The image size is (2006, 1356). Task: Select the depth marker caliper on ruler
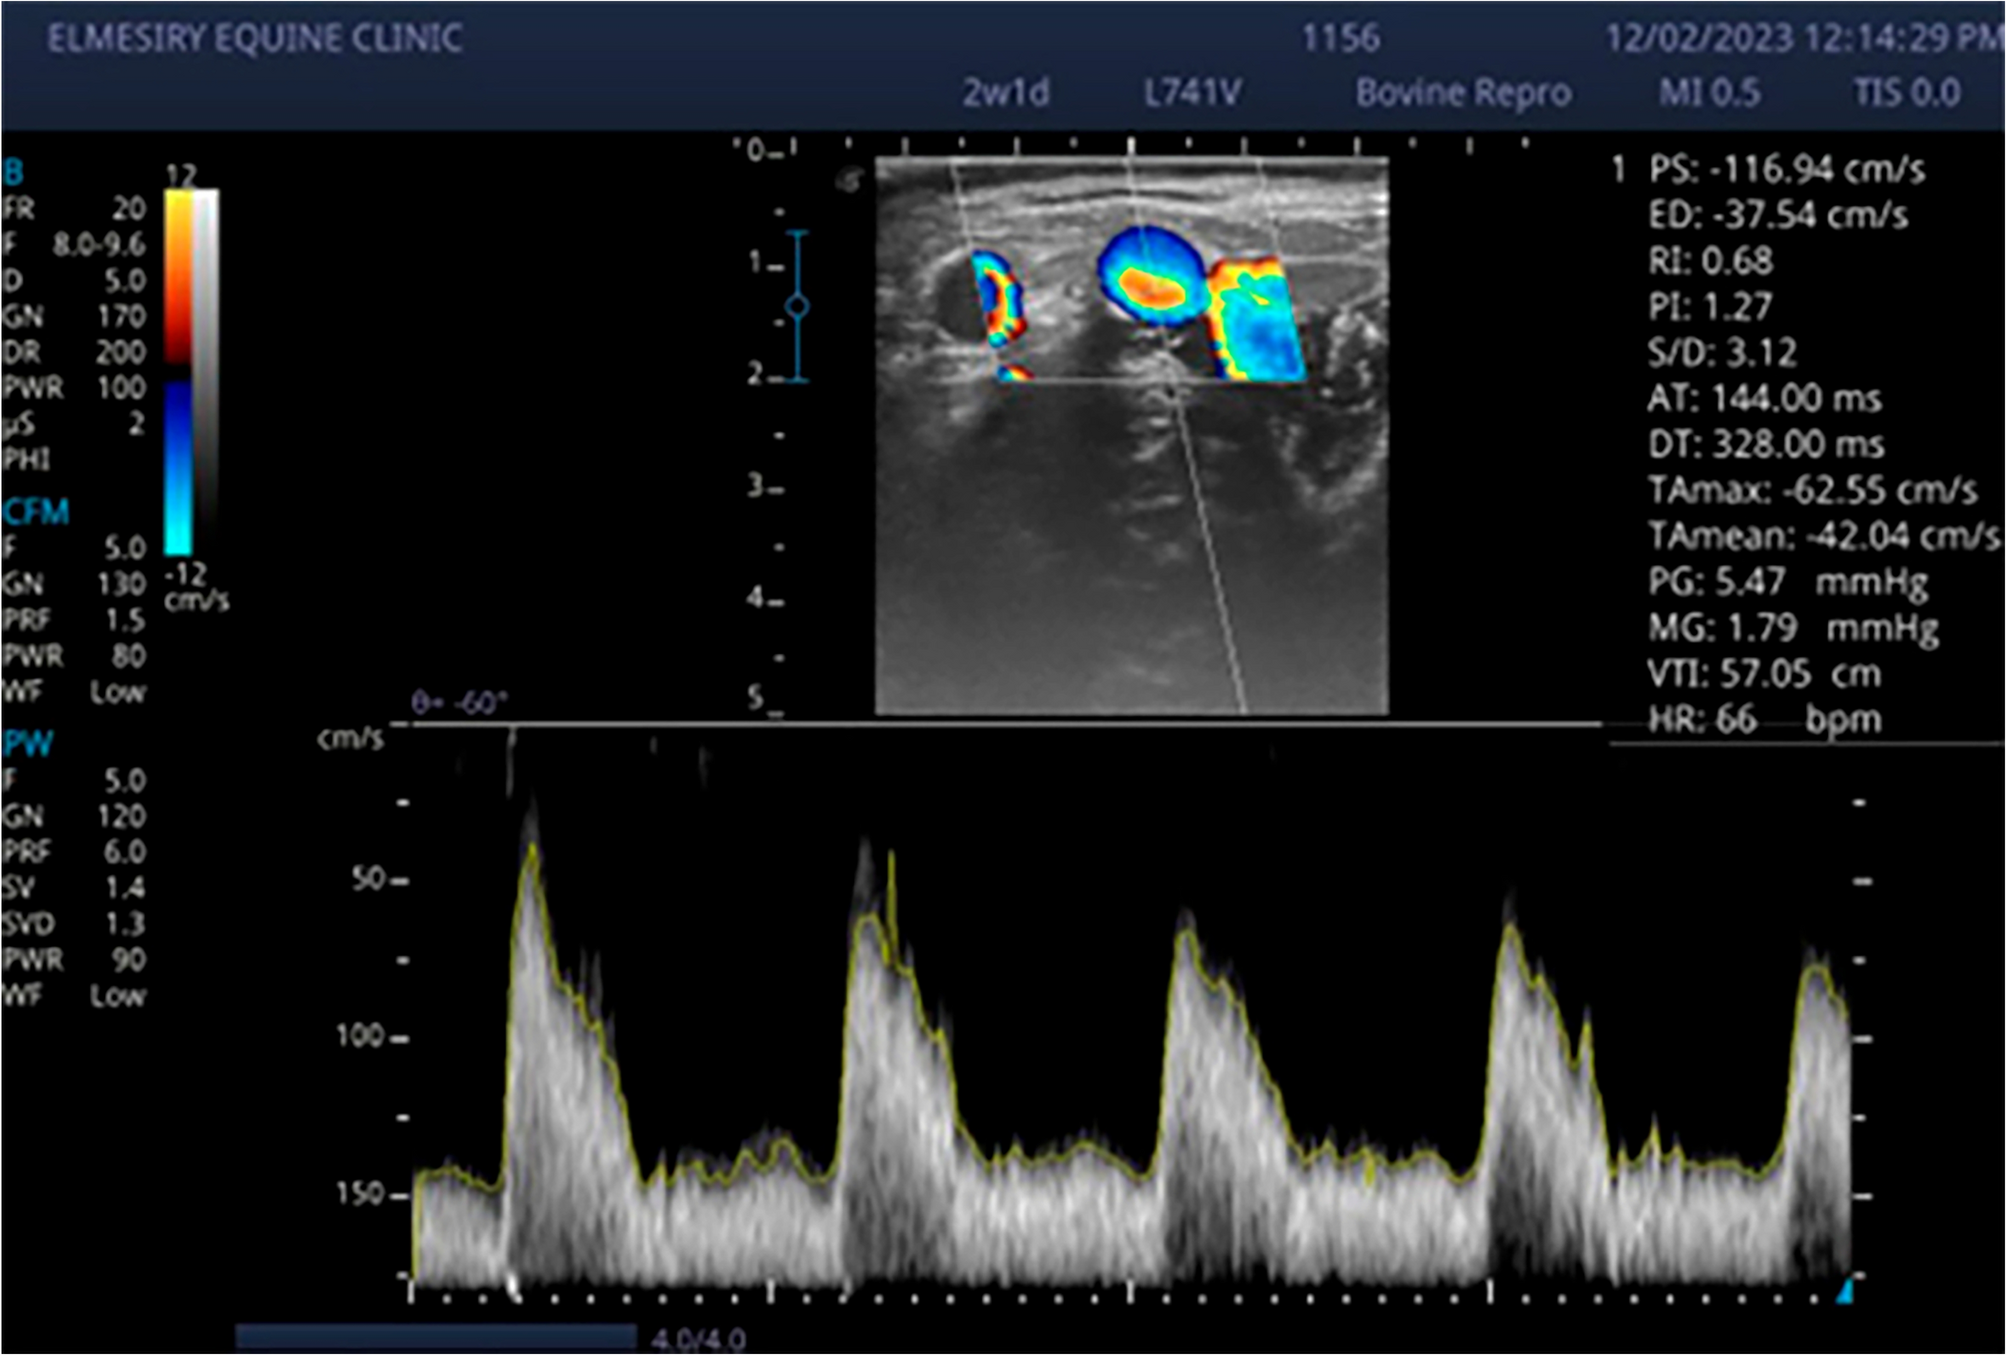pyautogui.click(x=797, y=307)
